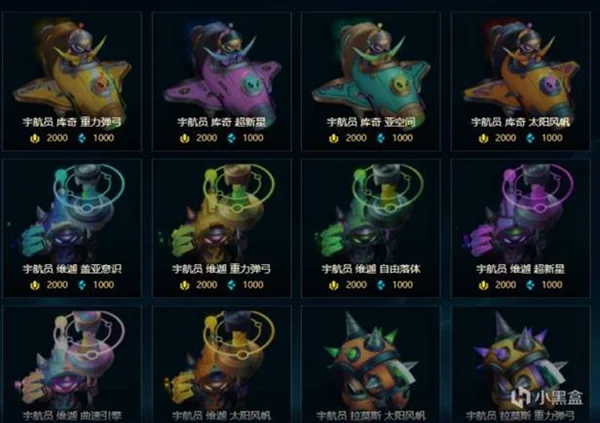The width and height of the screenshot is (600, 423).
Task: Click blue essence icon under 维迦 重力弹弓
Action: point(232,285)
